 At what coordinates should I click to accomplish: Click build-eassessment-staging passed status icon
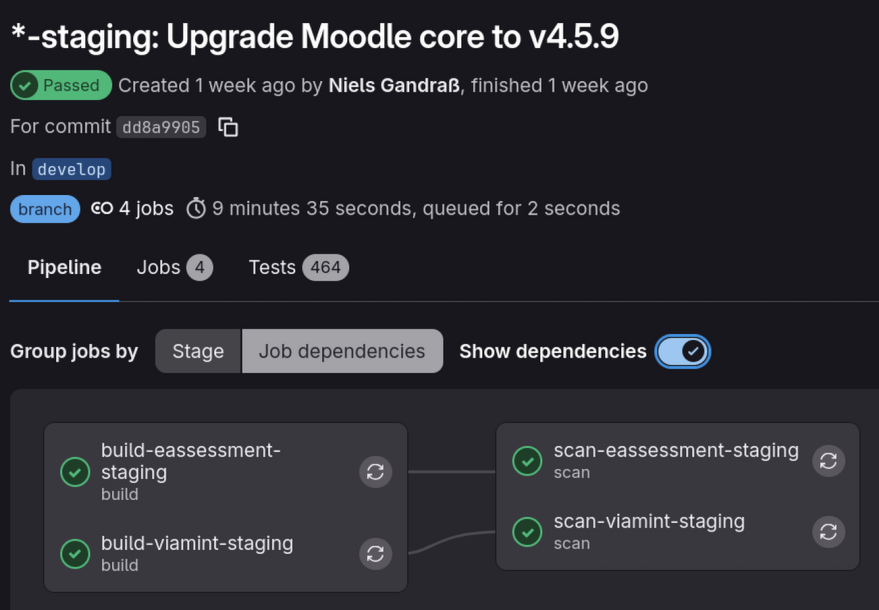[x=75, y=472]
